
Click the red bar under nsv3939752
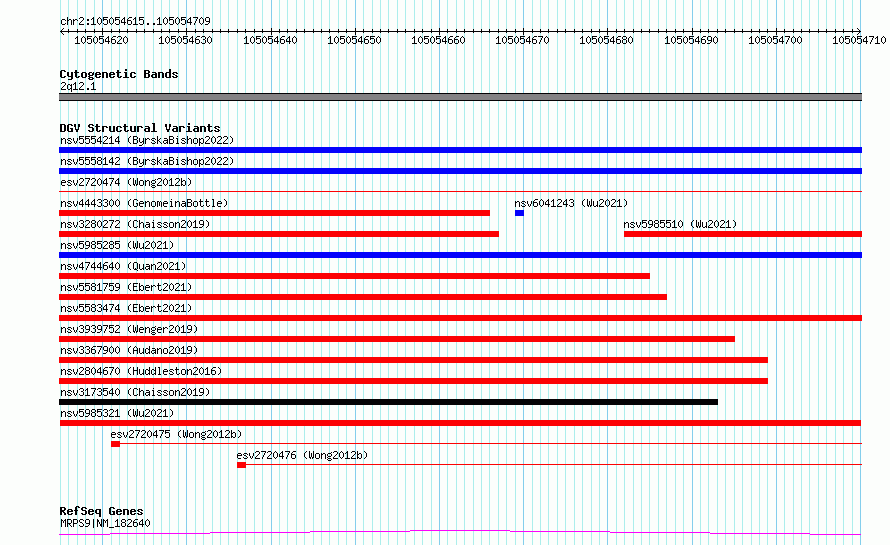click(x=397, y=339)
